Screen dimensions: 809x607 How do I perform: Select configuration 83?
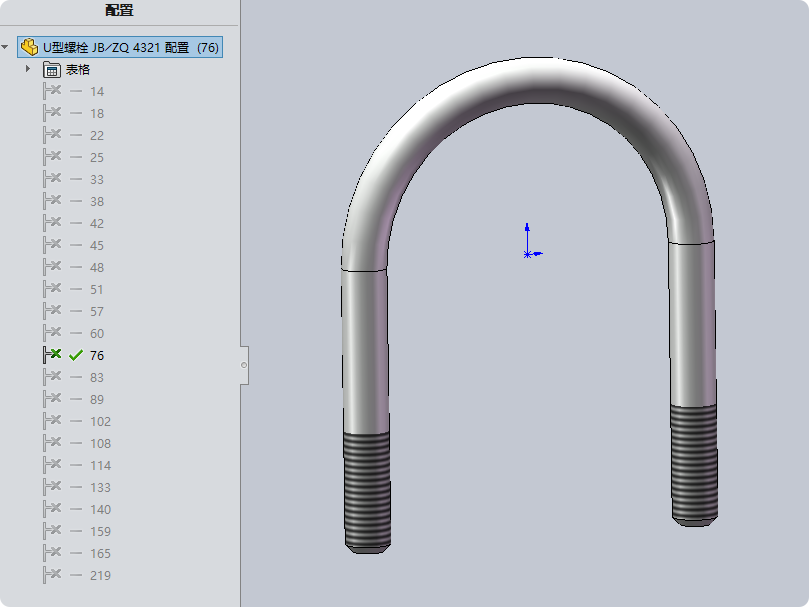[x=97, y=377]
